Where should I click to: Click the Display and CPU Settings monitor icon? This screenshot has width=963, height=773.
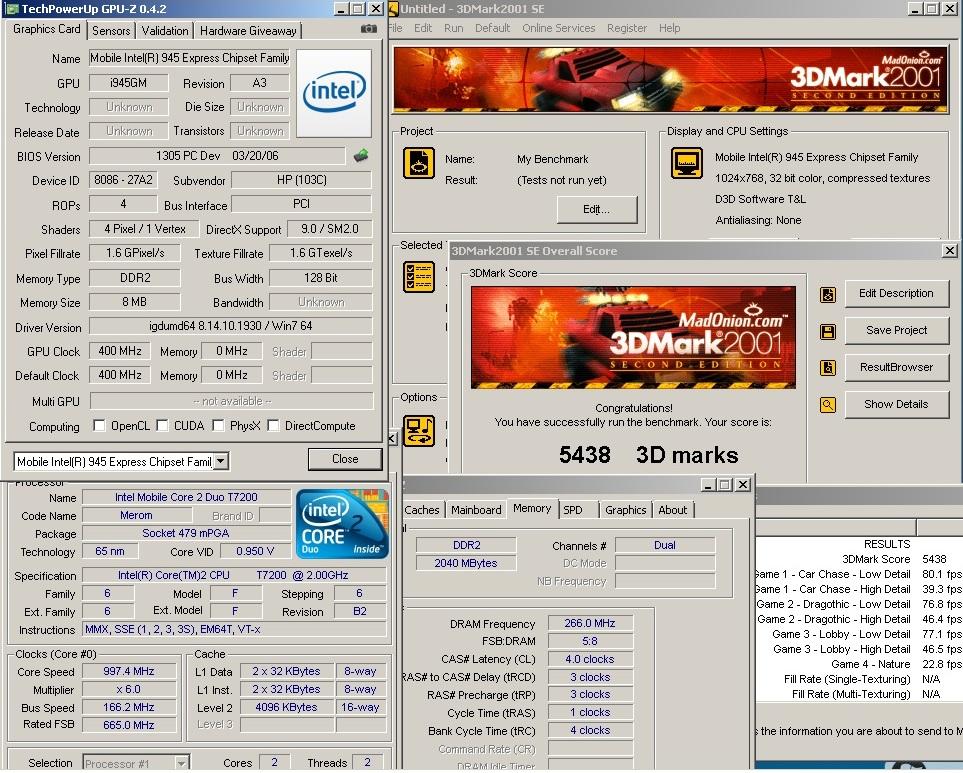(687, 163)
